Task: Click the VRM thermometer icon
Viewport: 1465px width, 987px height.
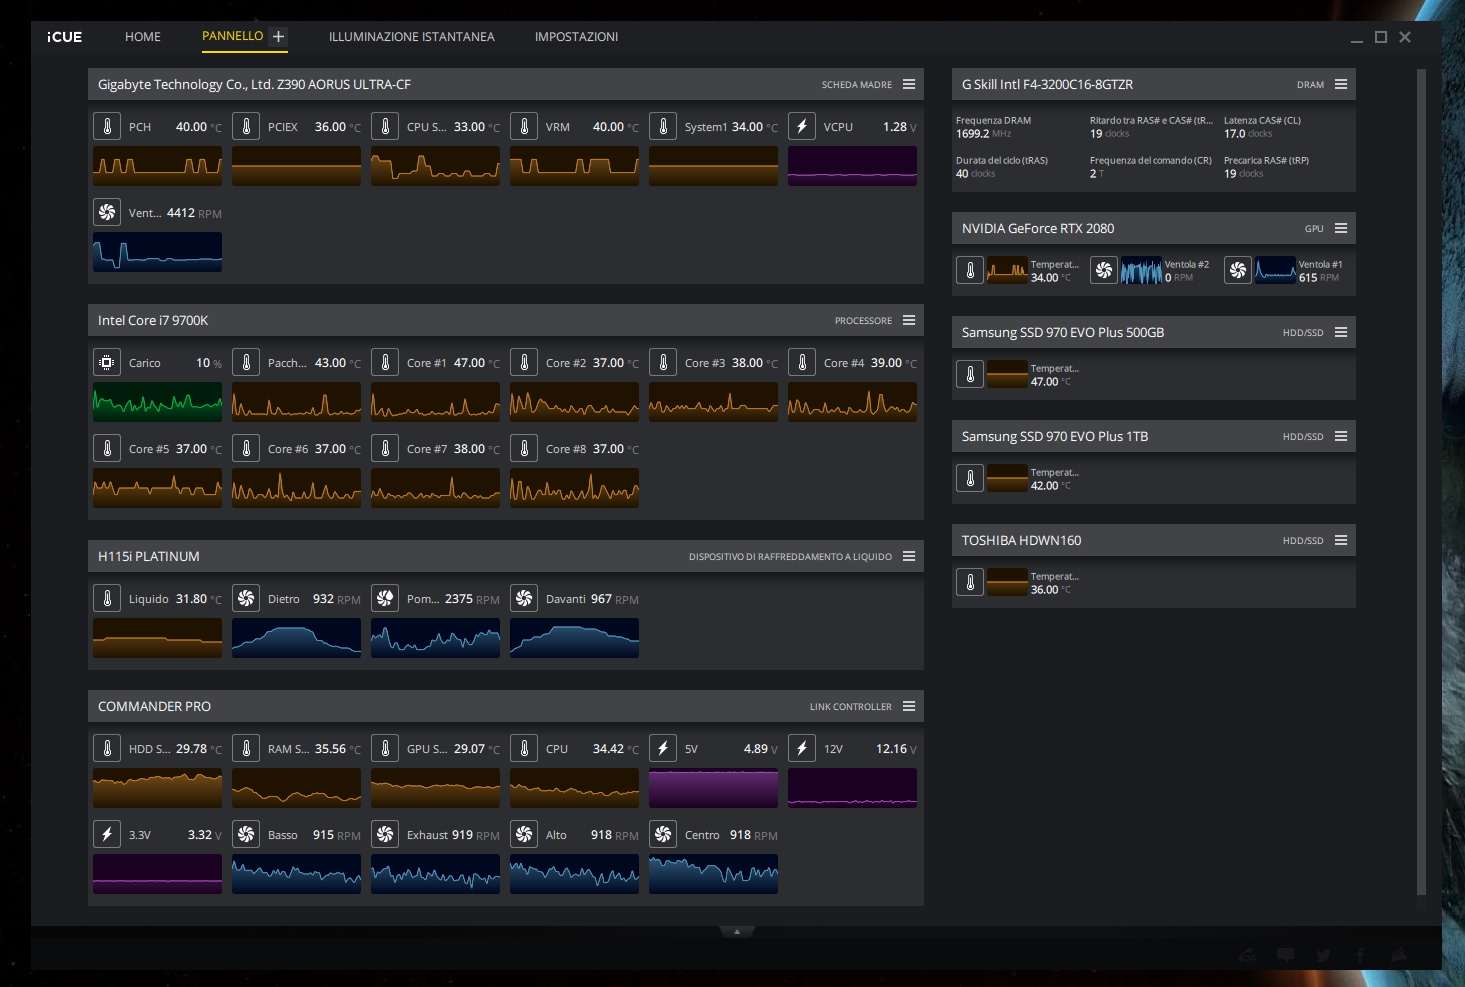Action: pos(524,126)
